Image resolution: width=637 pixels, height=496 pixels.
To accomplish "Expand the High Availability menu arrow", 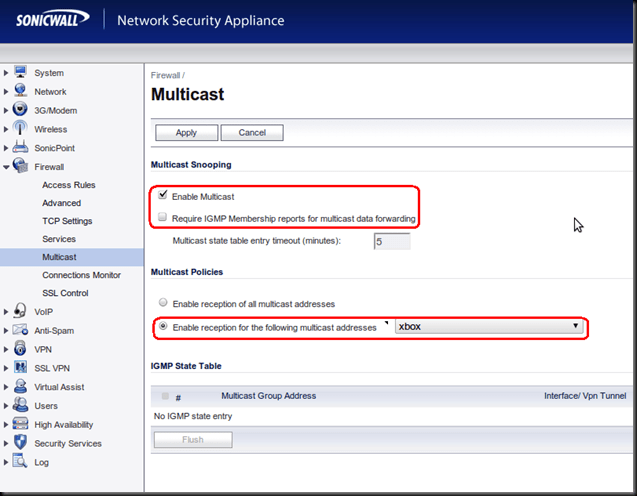I will click(x=6, y=425).
